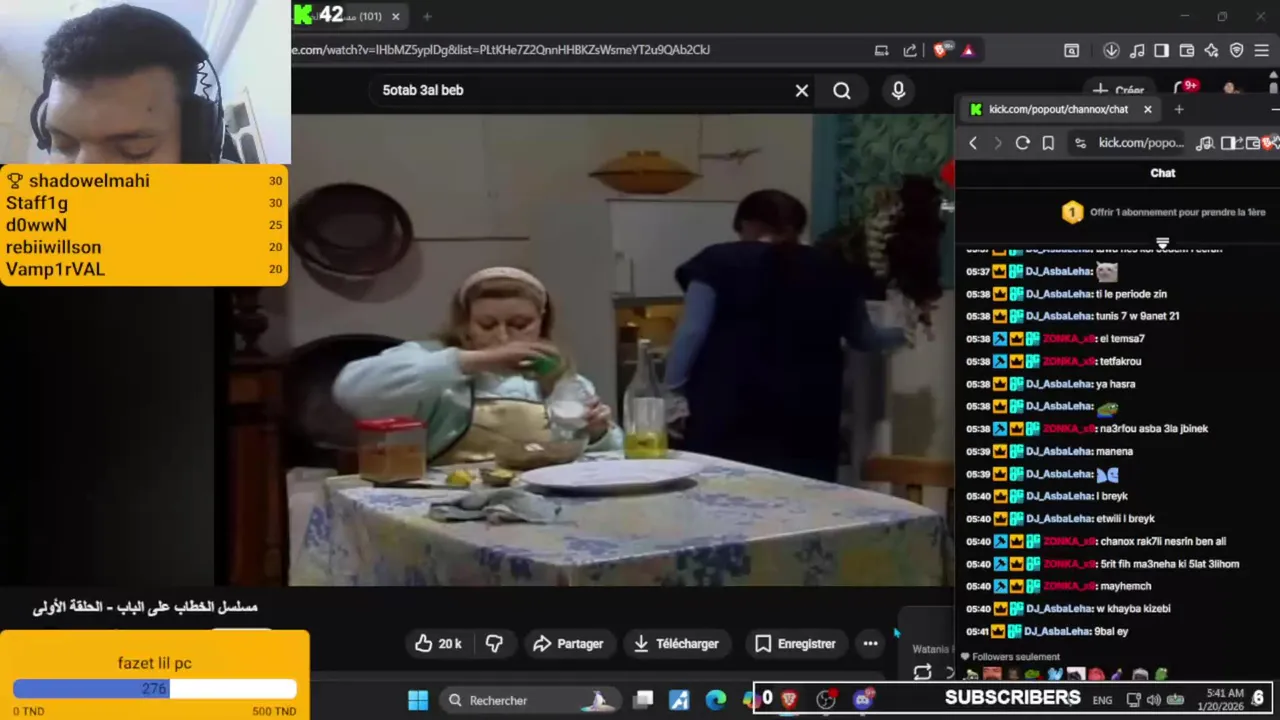The image size is (1280, 720).
Task: Go back in the Kick chat window
Action: tap(973, 143)
